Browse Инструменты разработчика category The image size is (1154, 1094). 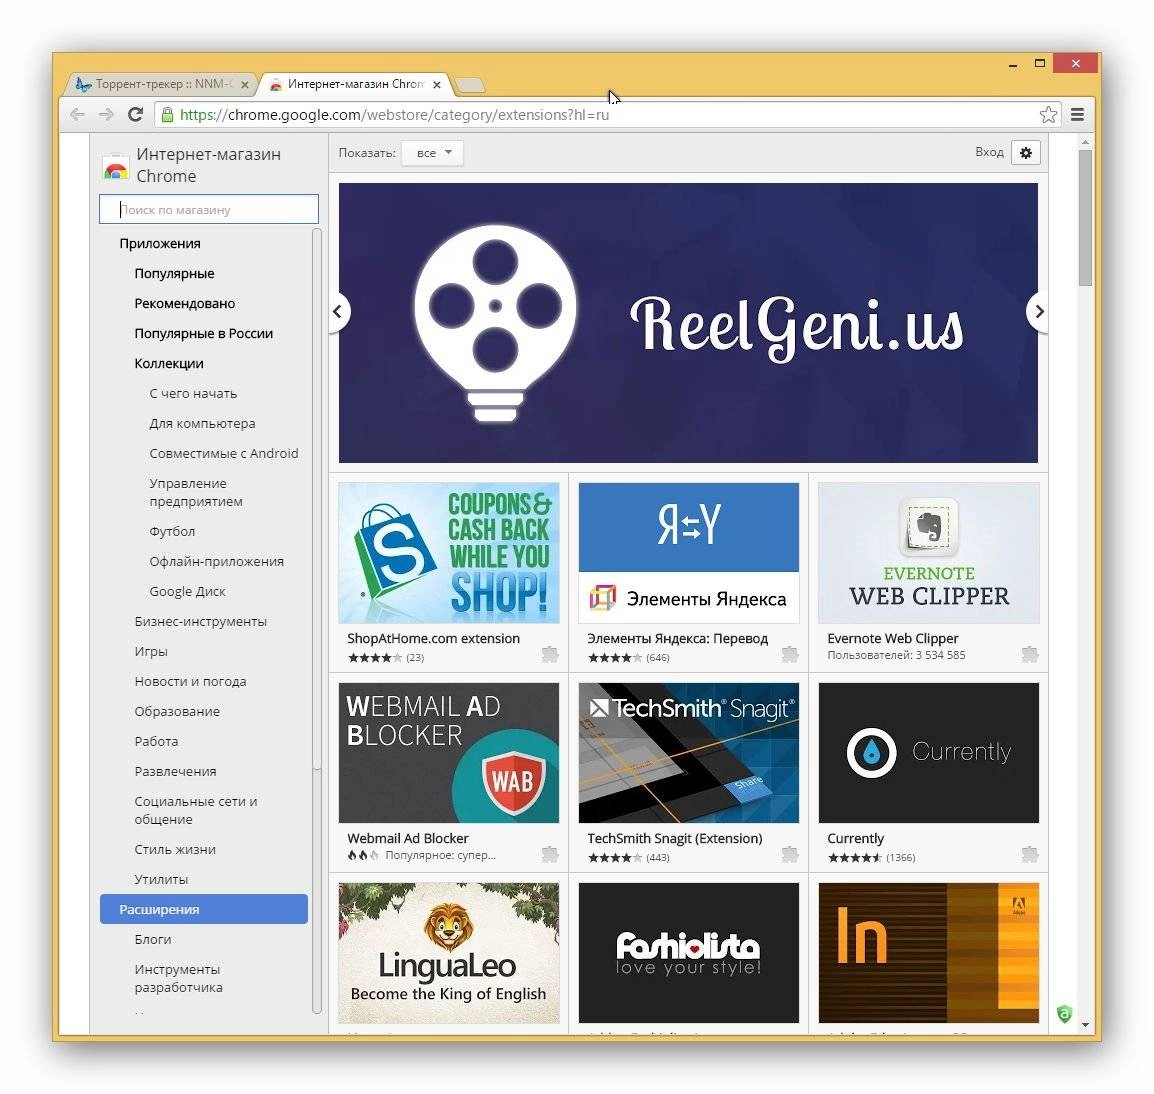point(178,978)
